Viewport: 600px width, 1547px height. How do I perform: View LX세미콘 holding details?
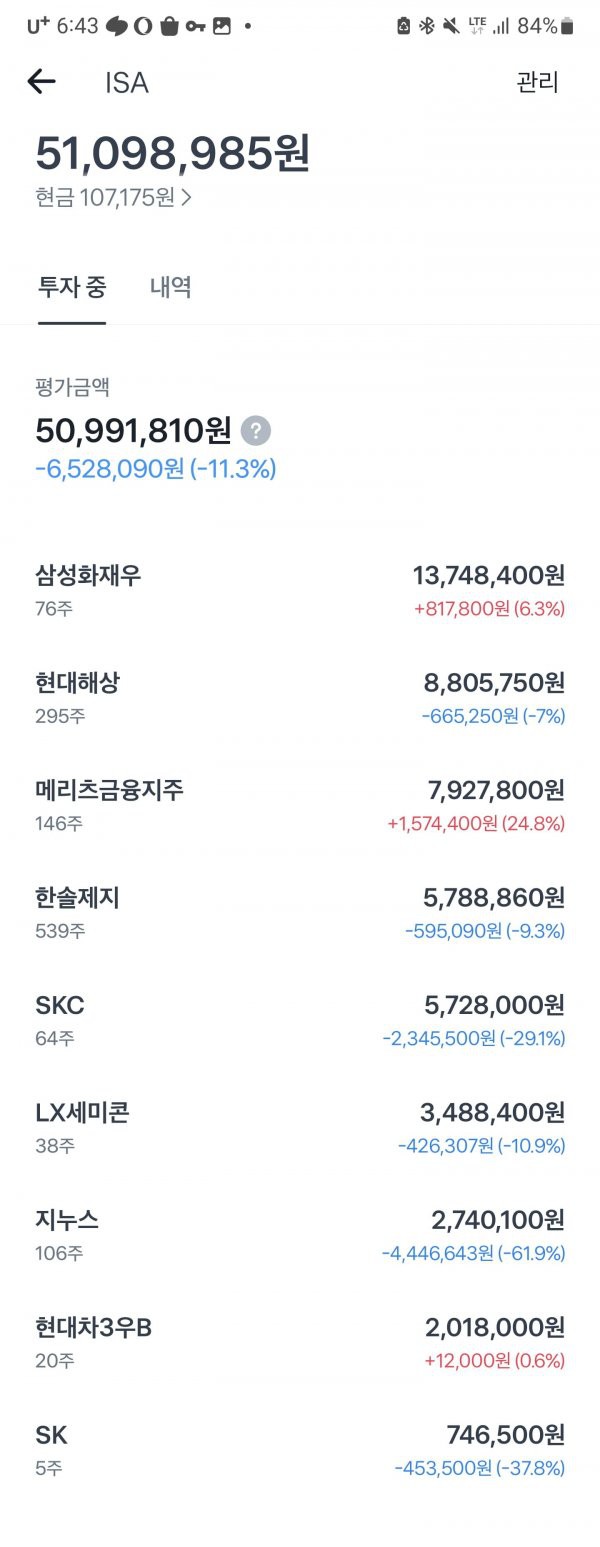pyautogui.click(x=300, y=1128)
